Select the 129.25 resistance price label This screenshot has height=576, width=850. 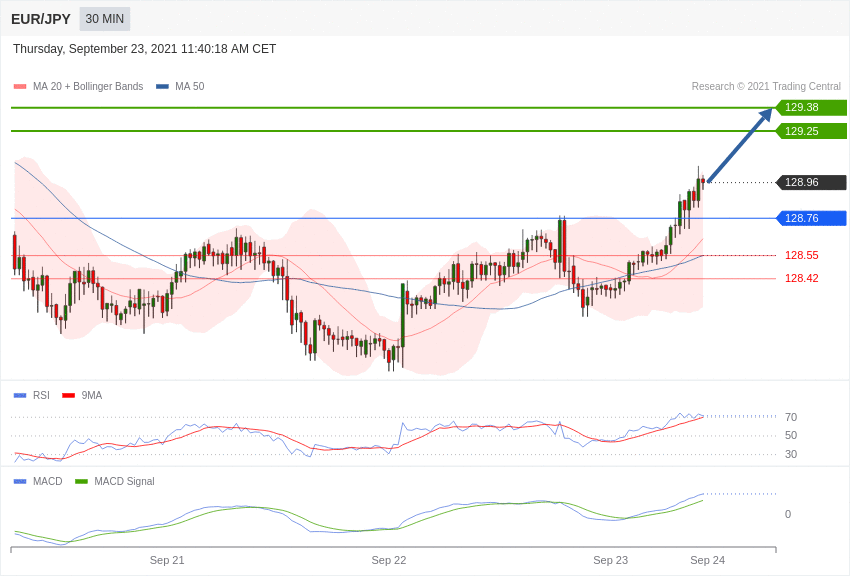(811, 131)
